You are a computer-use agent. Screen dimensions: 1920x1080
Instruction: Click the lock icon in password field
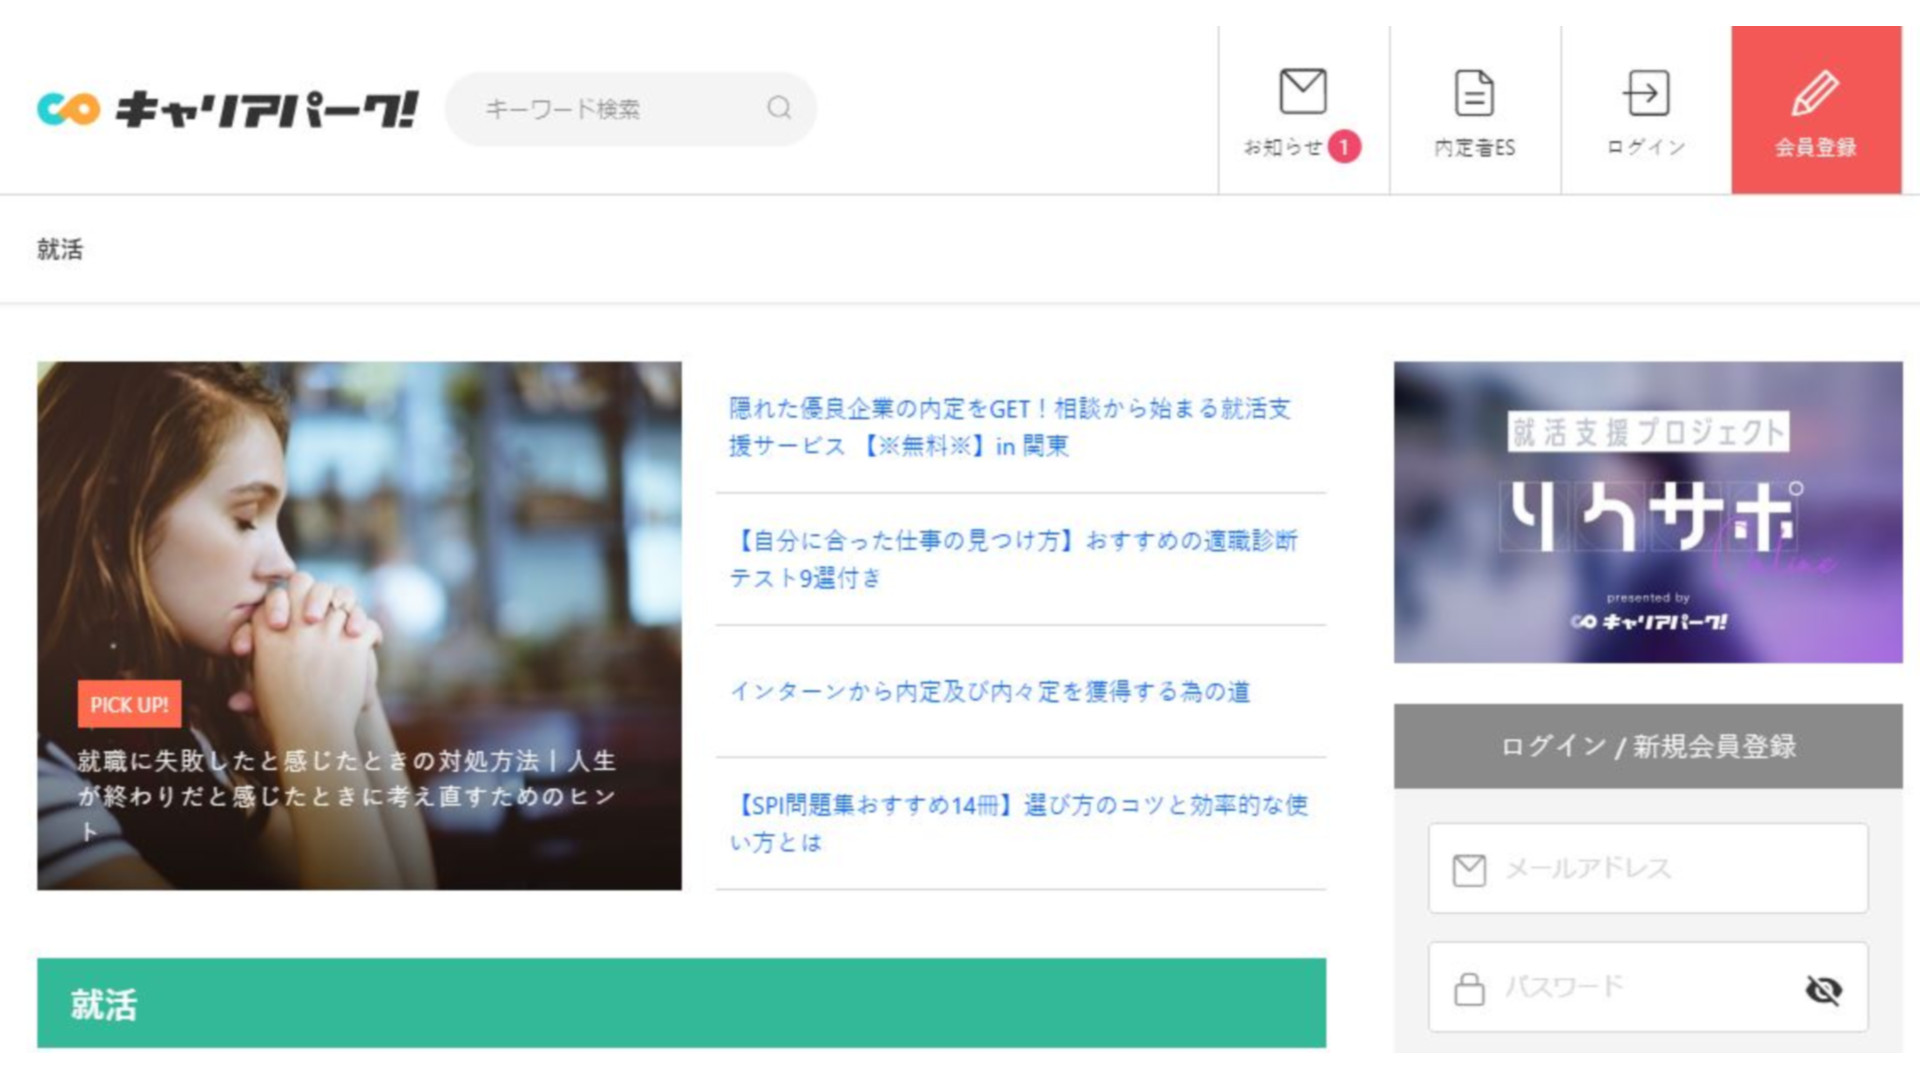(1469, 989)
